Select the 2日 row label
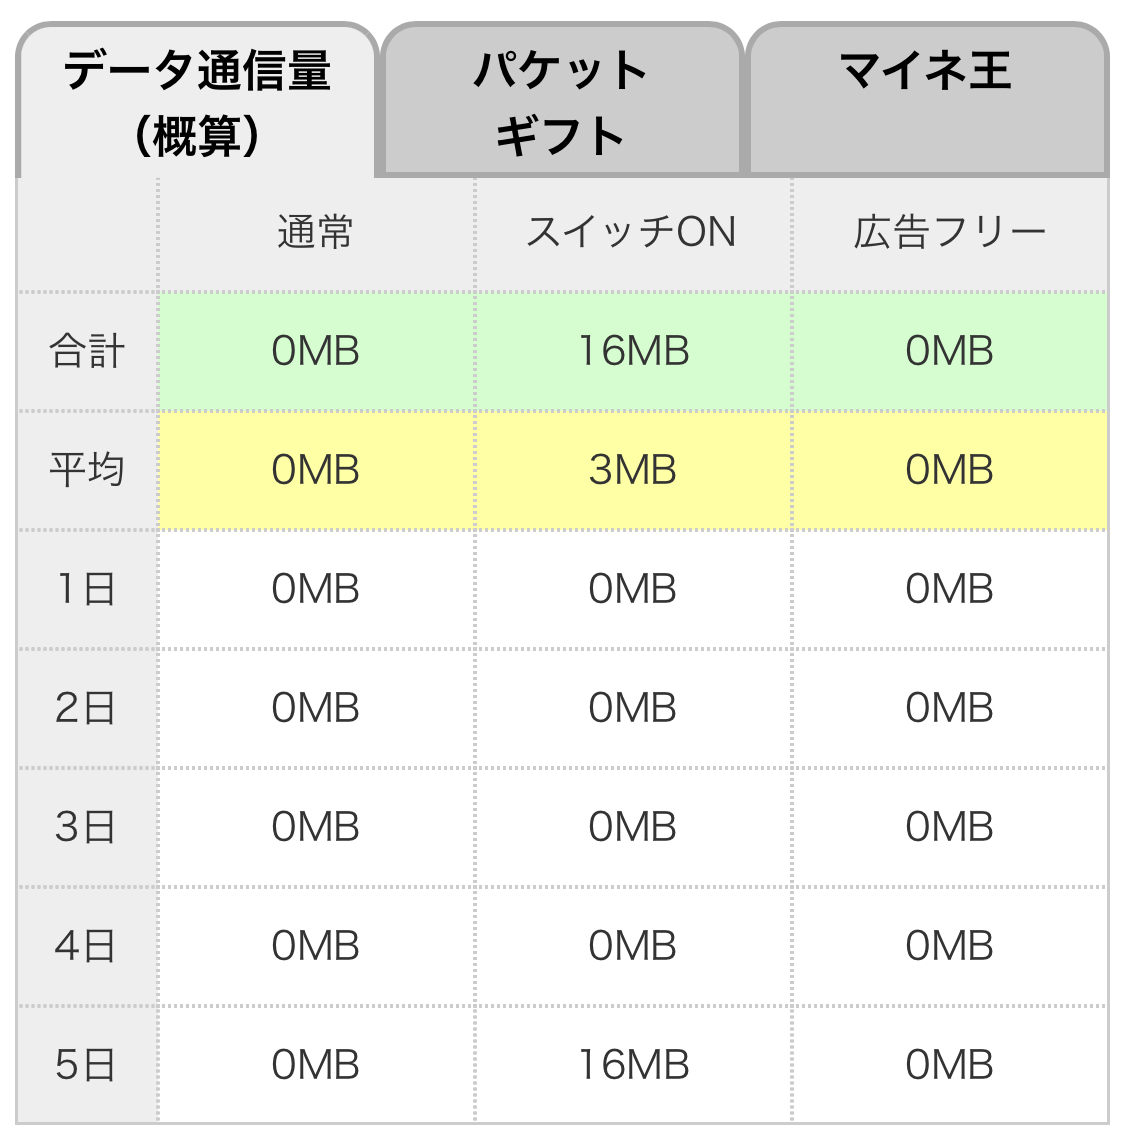The width and height of the screenshot is (1125, 1144). pos(87,708)
